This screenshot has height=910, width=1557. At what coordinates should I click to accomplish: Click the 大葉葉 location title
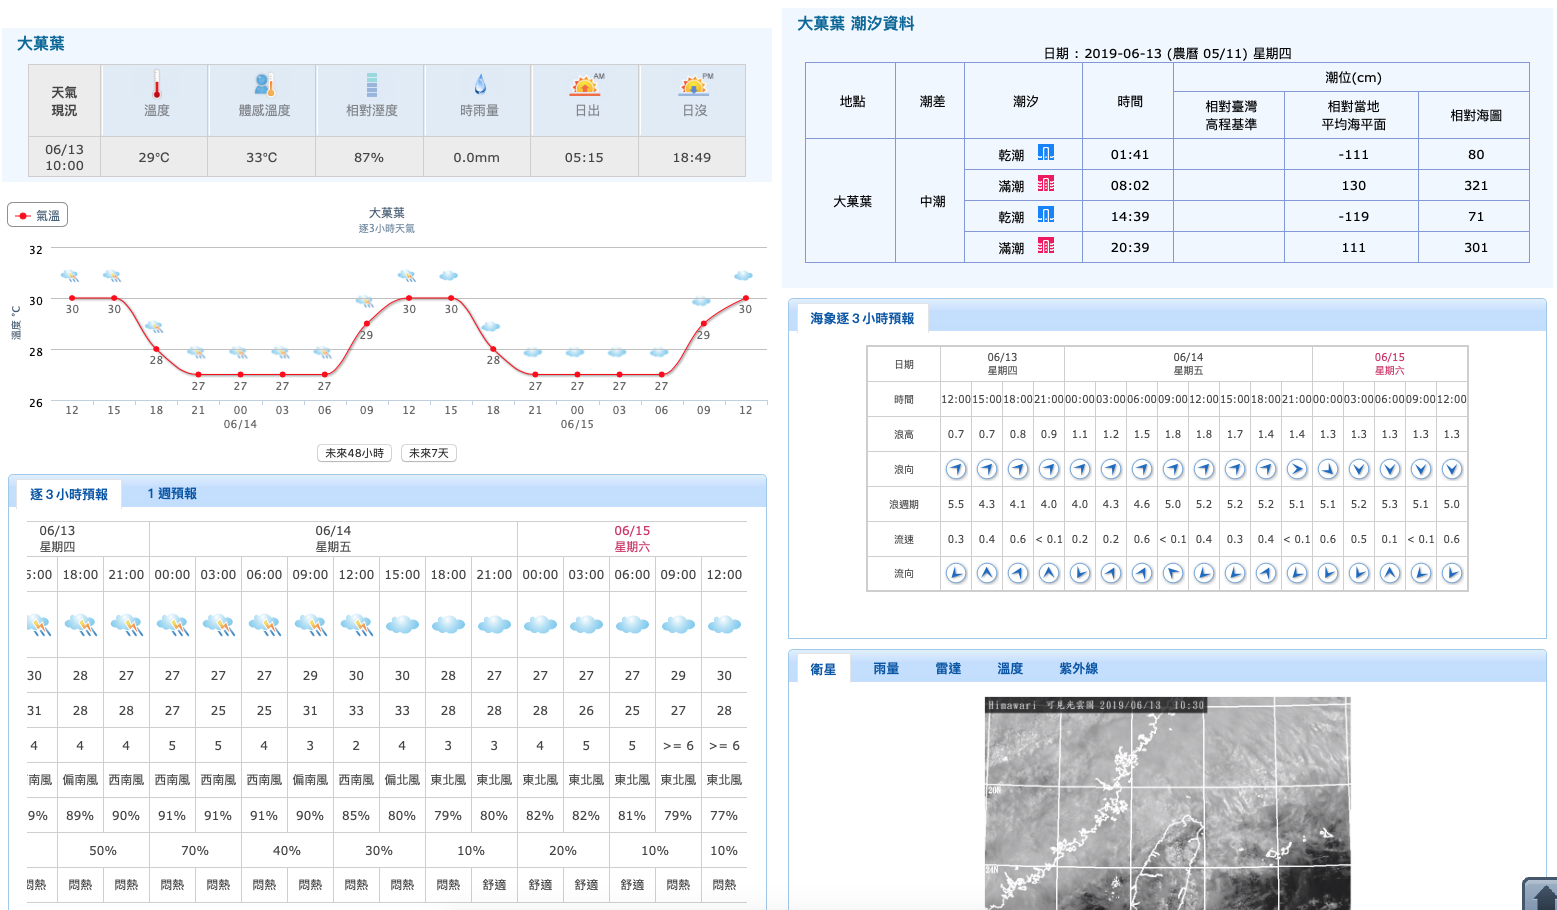pos(41,44)
